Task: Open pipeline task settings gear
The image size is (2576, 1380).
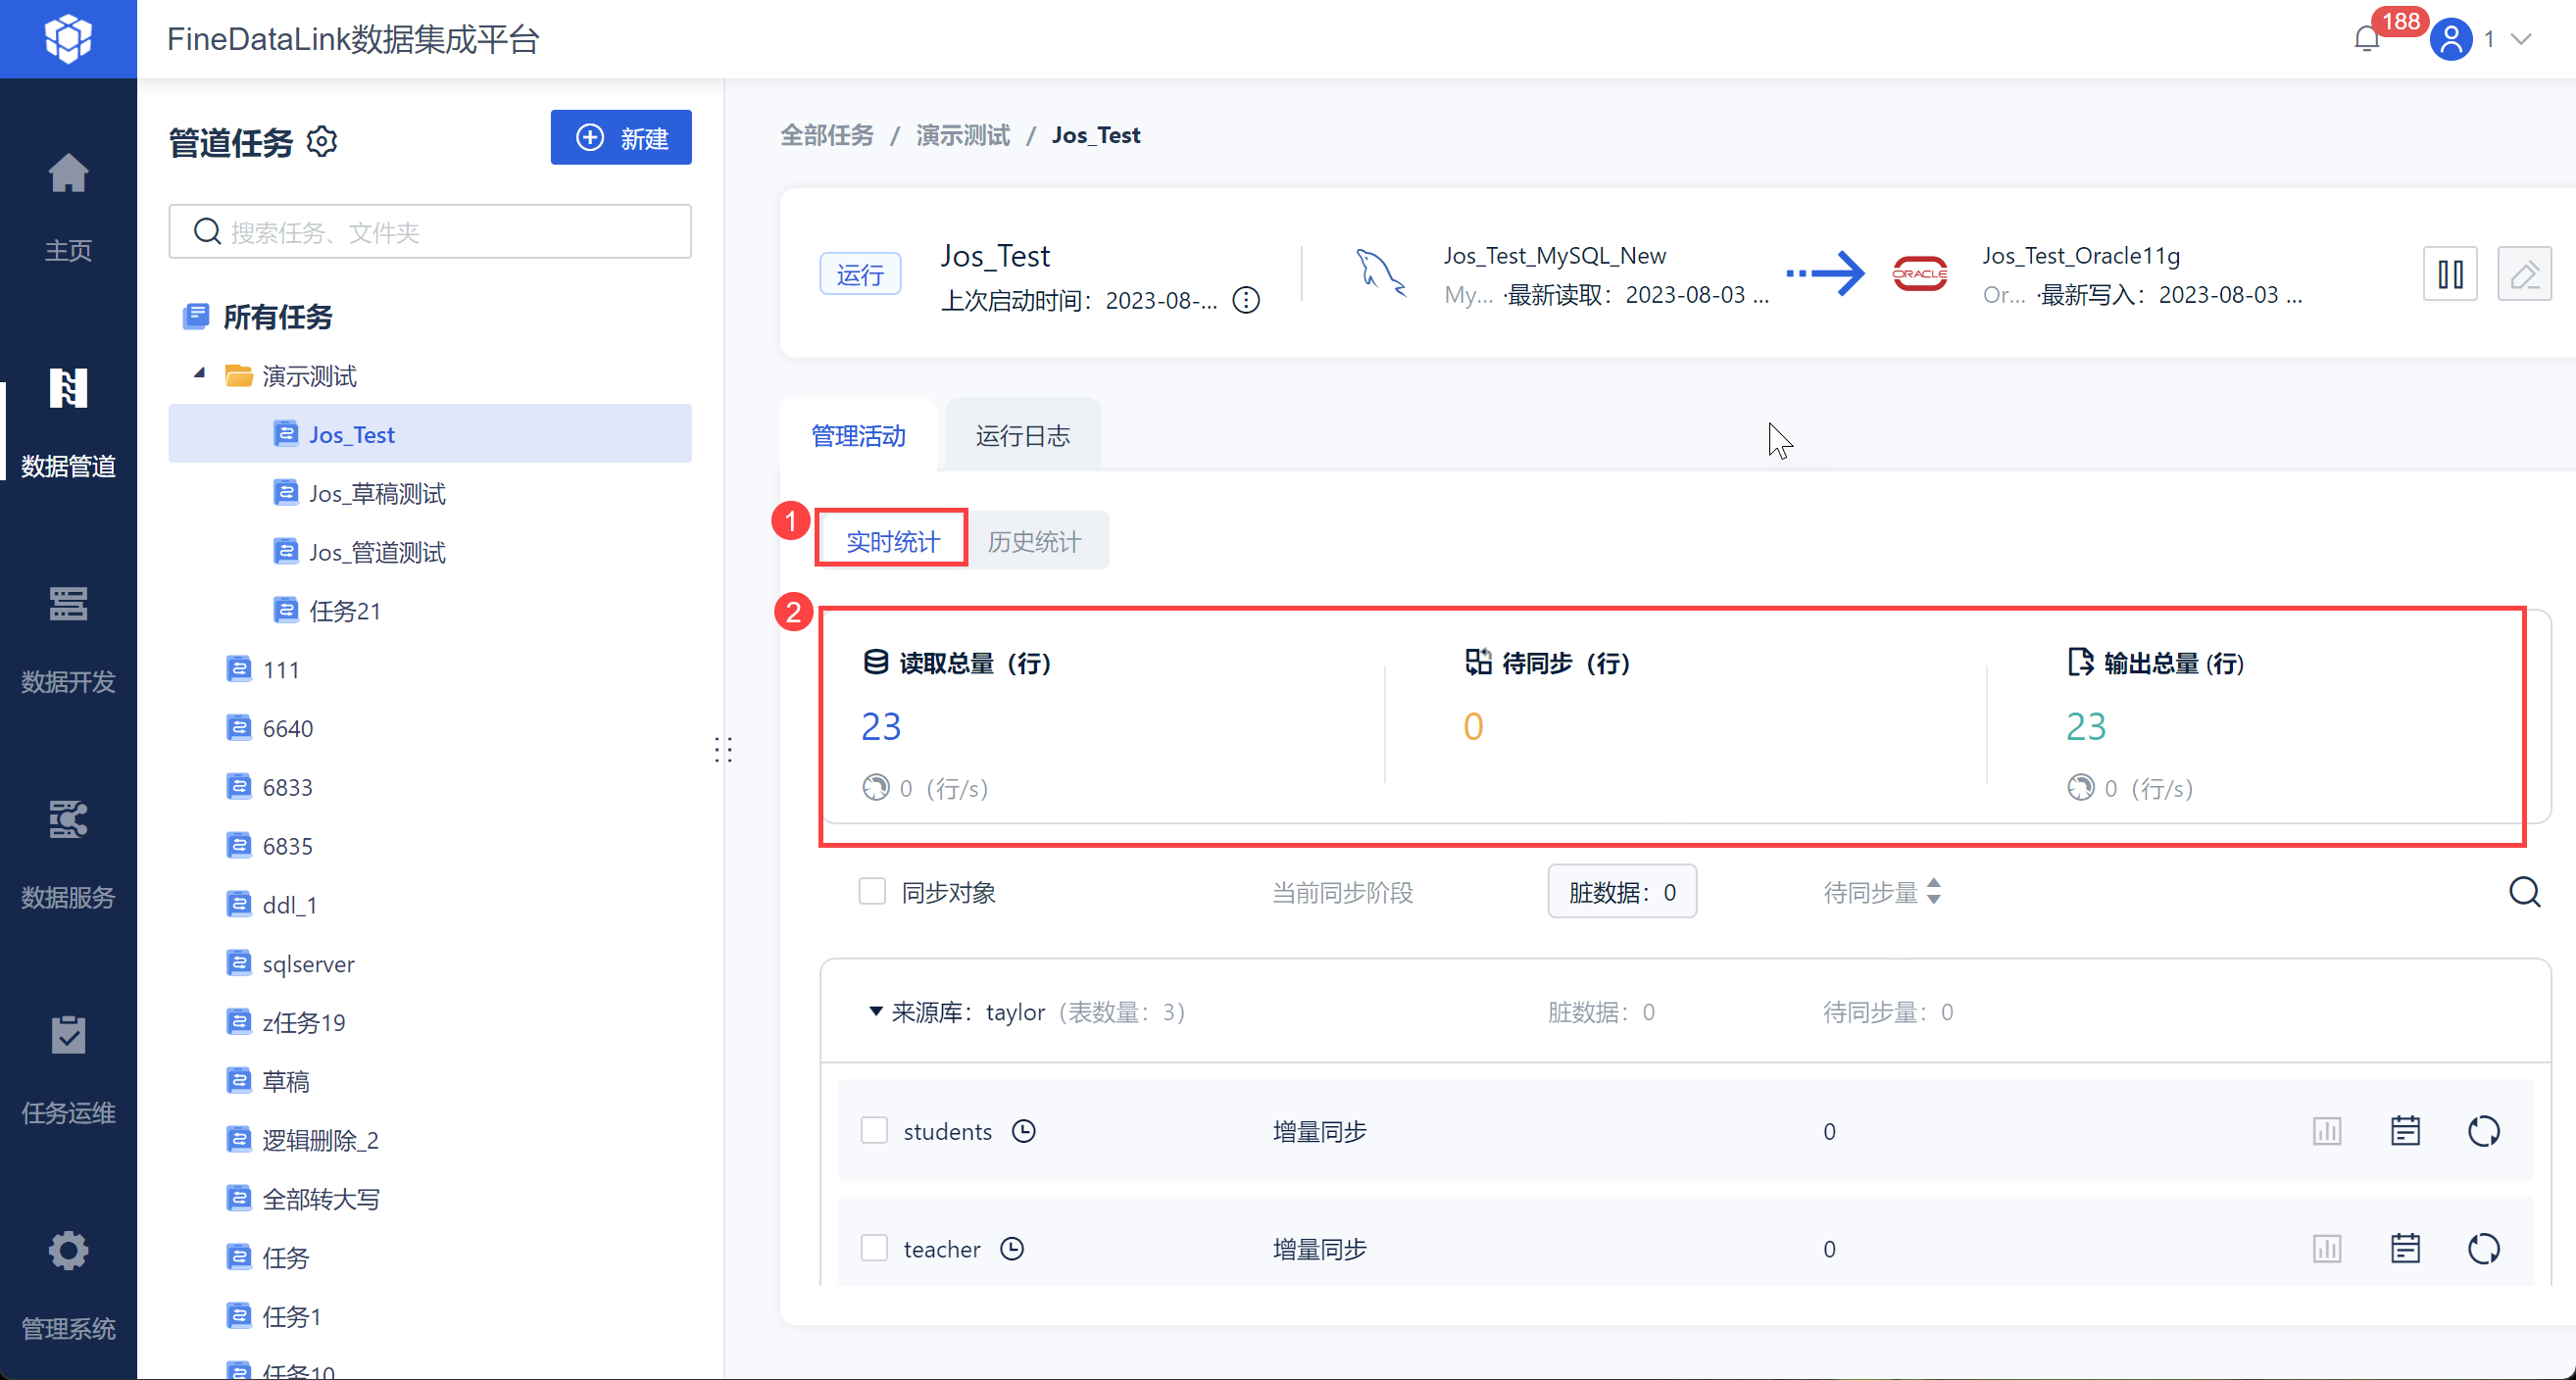Action: tap(322, 141)
